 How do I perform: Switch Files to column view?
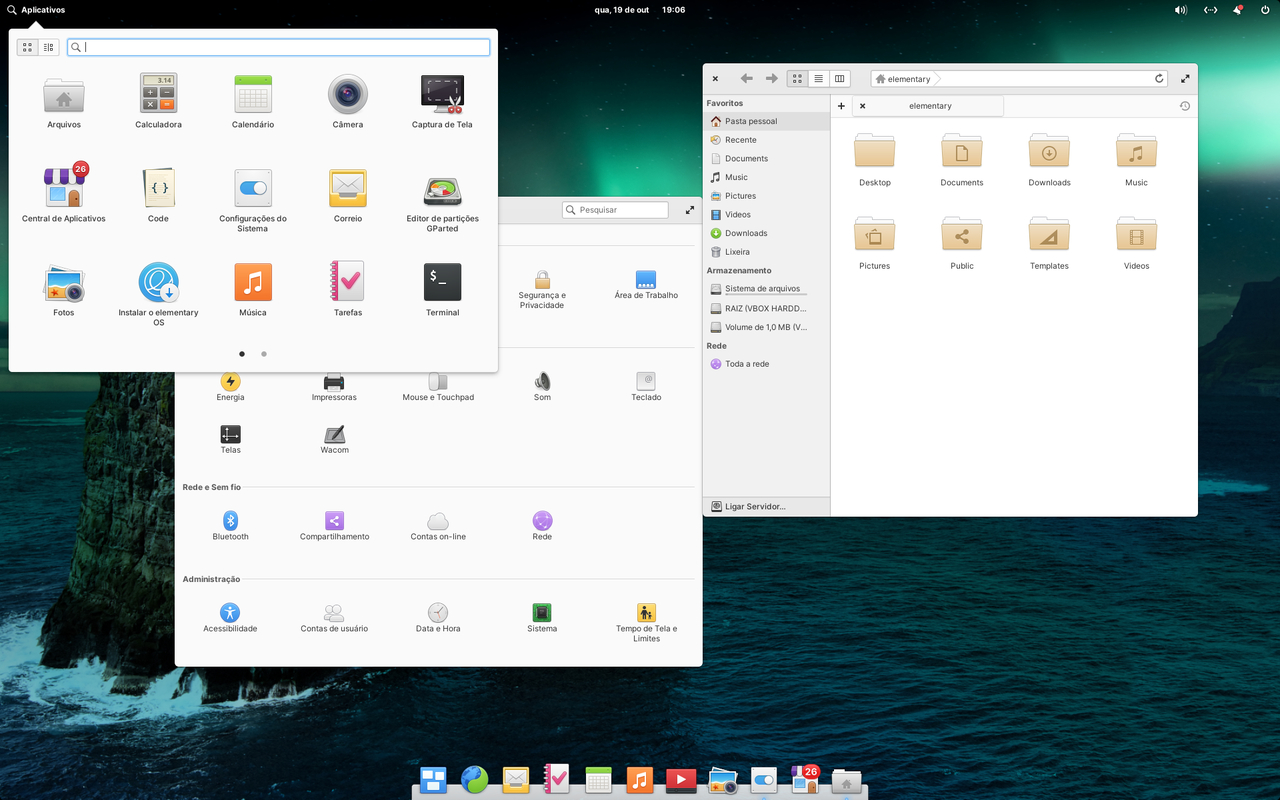pyautogui.click(x=839, y=78)
